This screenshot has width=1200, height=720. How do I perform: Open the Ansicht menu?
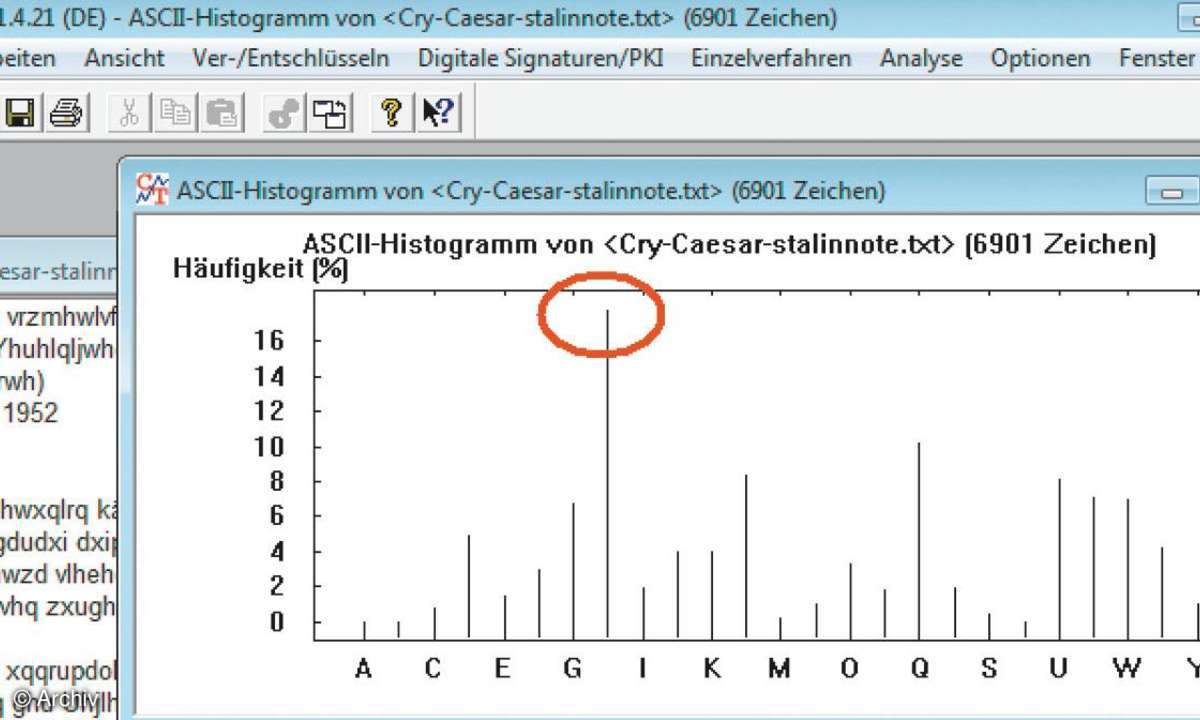[125, 59]
